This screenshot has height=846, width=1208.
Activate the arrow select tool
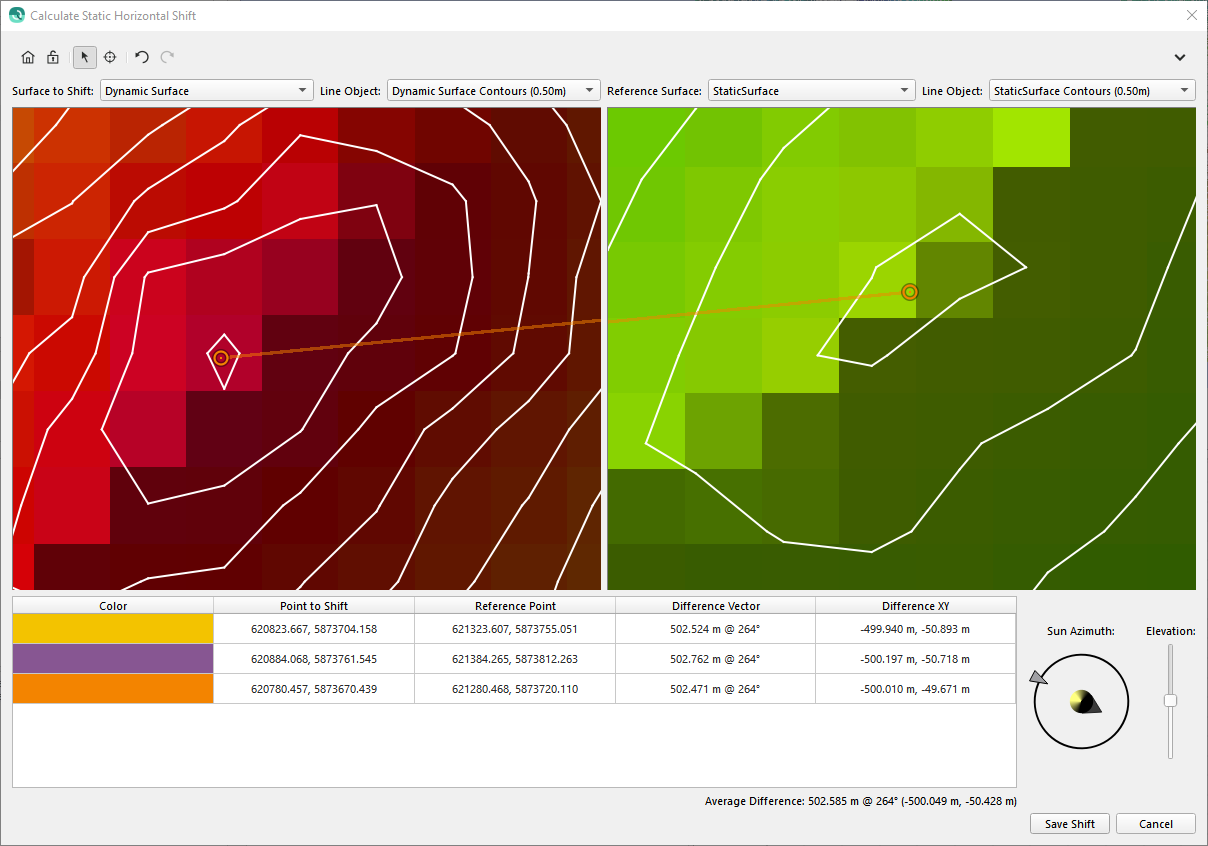point(85,57)
